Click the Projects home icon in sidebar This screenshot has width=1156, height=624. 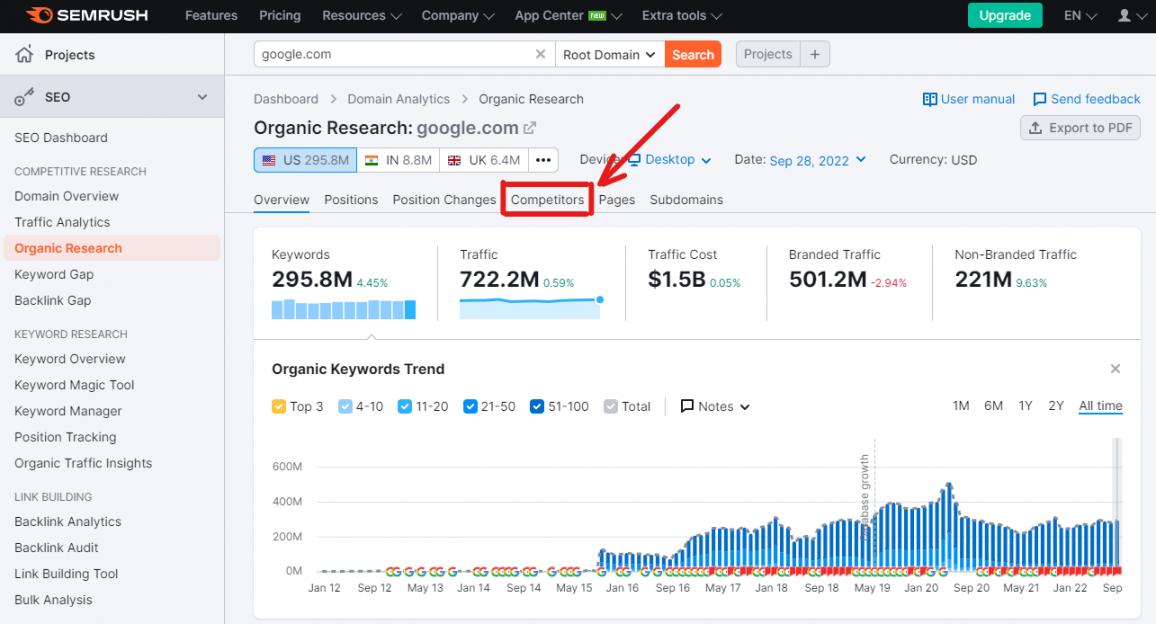(24, 55)
